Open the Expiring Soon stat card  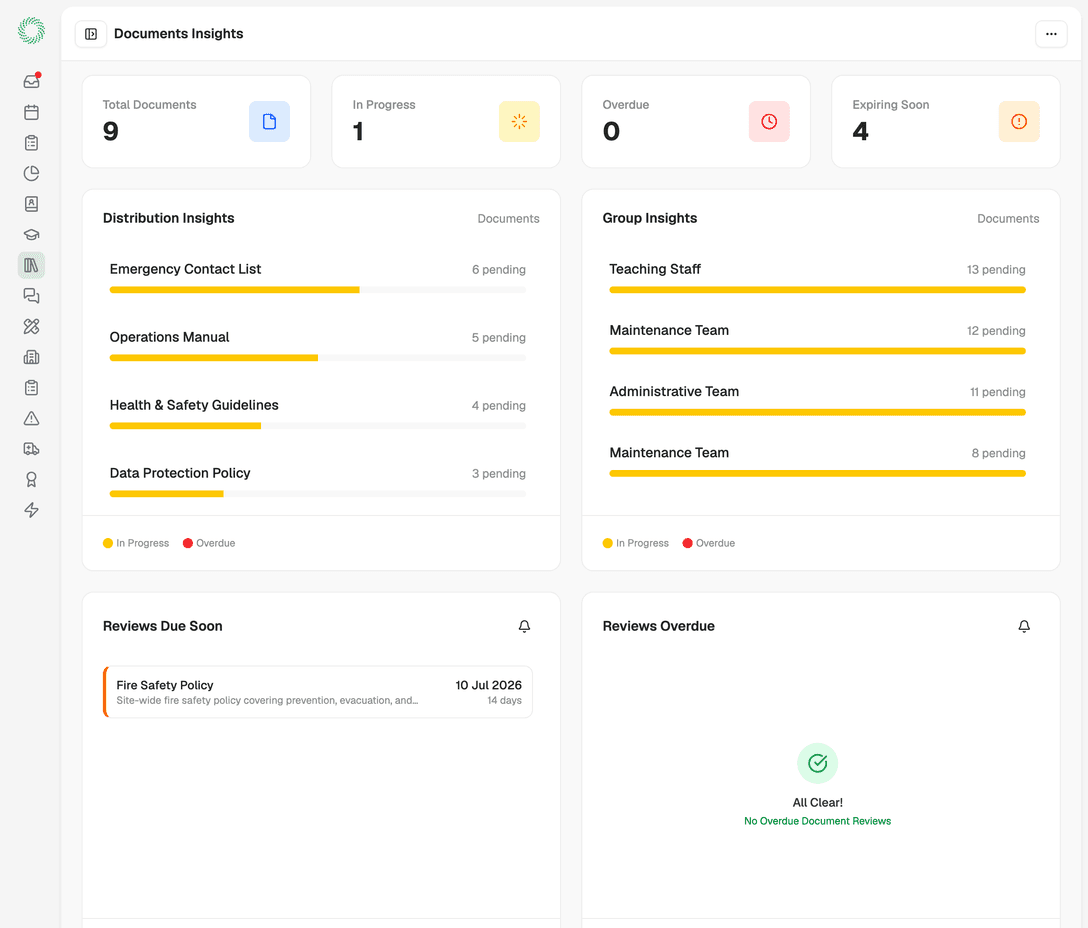pyautogui.click(x=946, y=121)
